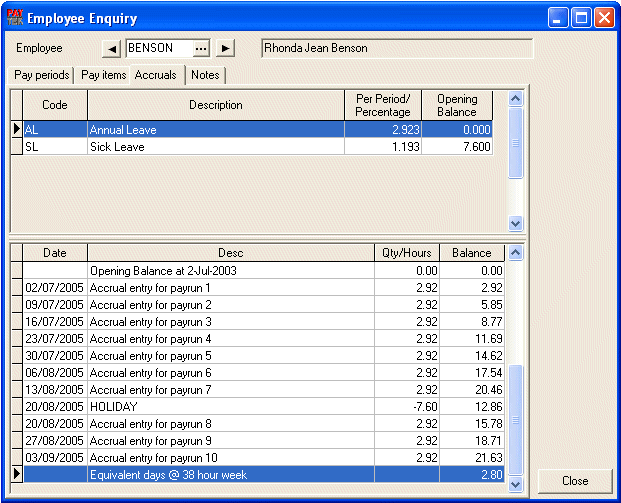Click the Close button
621x503 pixels.
point(575,481)
